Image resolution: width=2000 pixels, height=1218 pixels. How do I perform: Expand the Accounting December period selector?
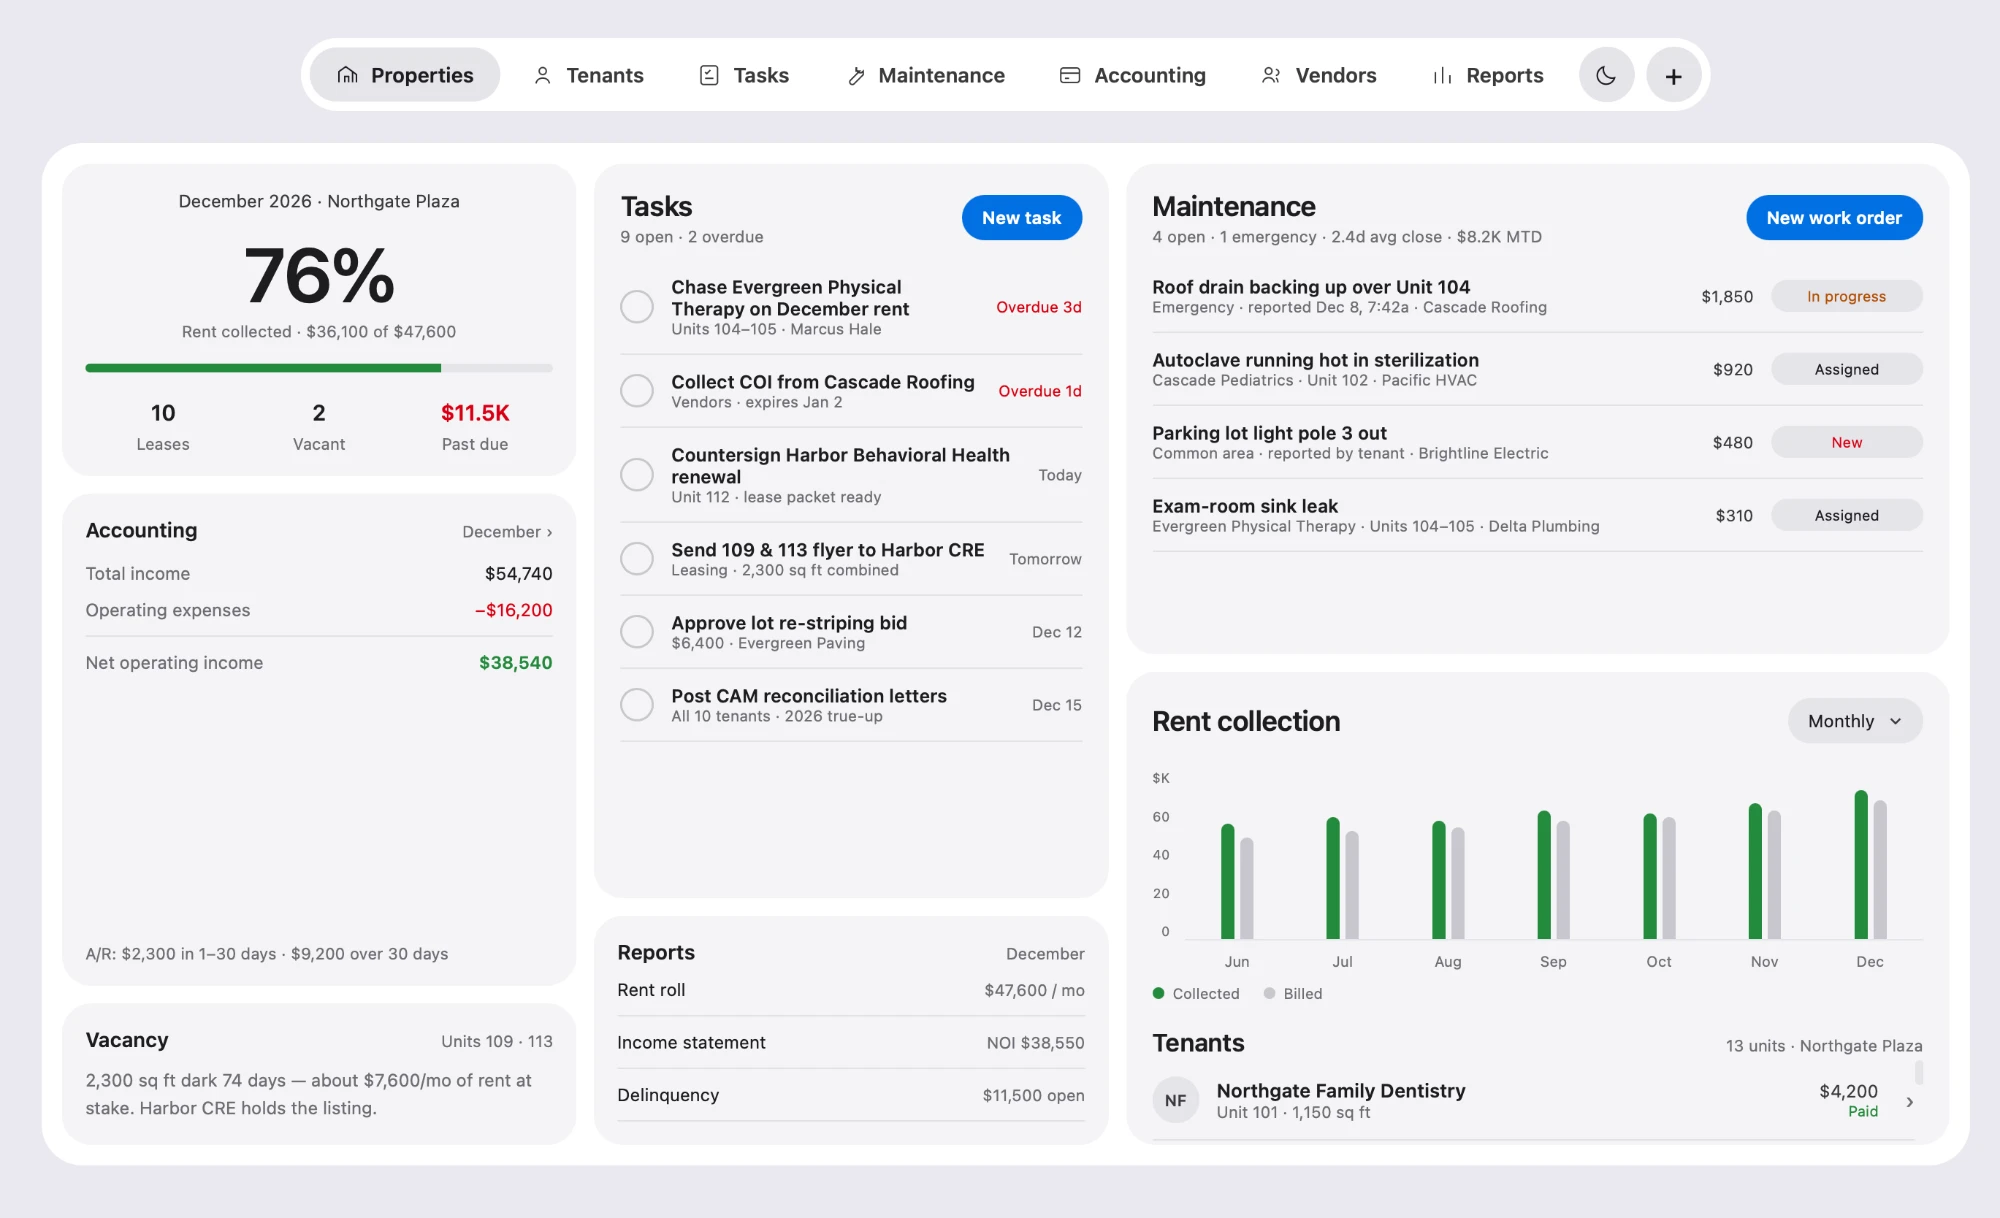coord(507,532)
